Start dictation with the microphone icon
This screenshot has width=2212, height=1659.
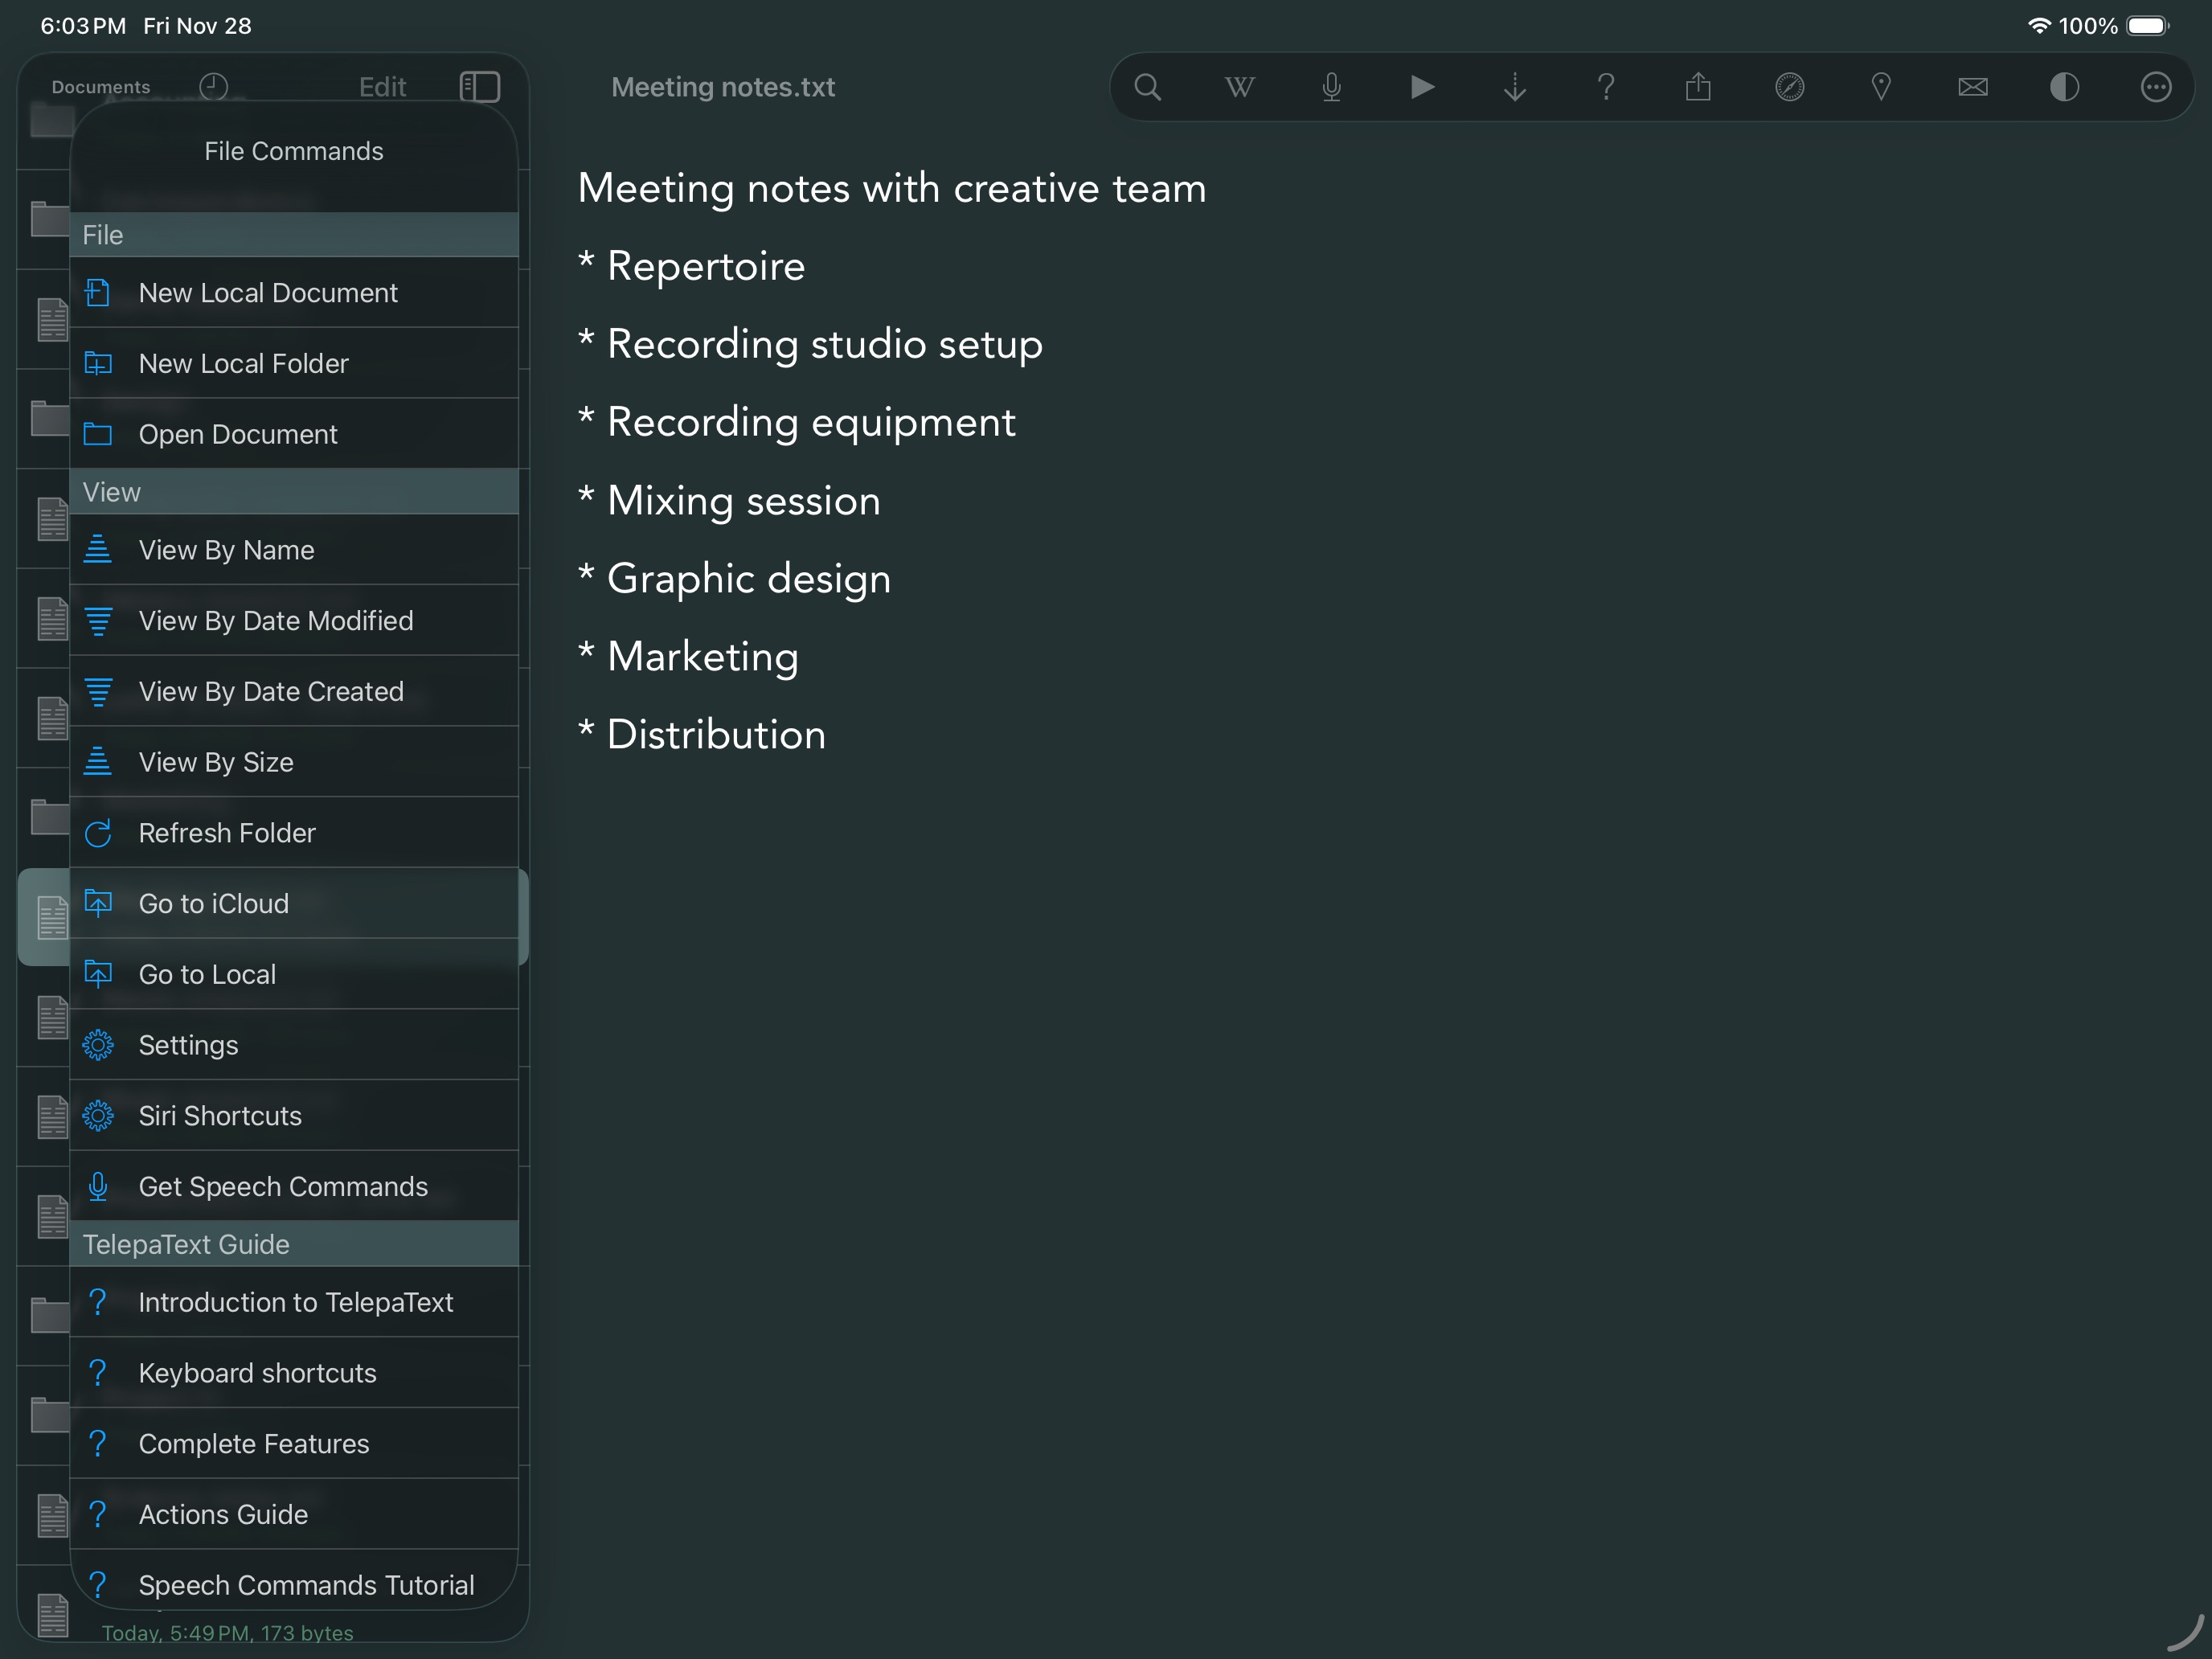[x=1331, y=87]
